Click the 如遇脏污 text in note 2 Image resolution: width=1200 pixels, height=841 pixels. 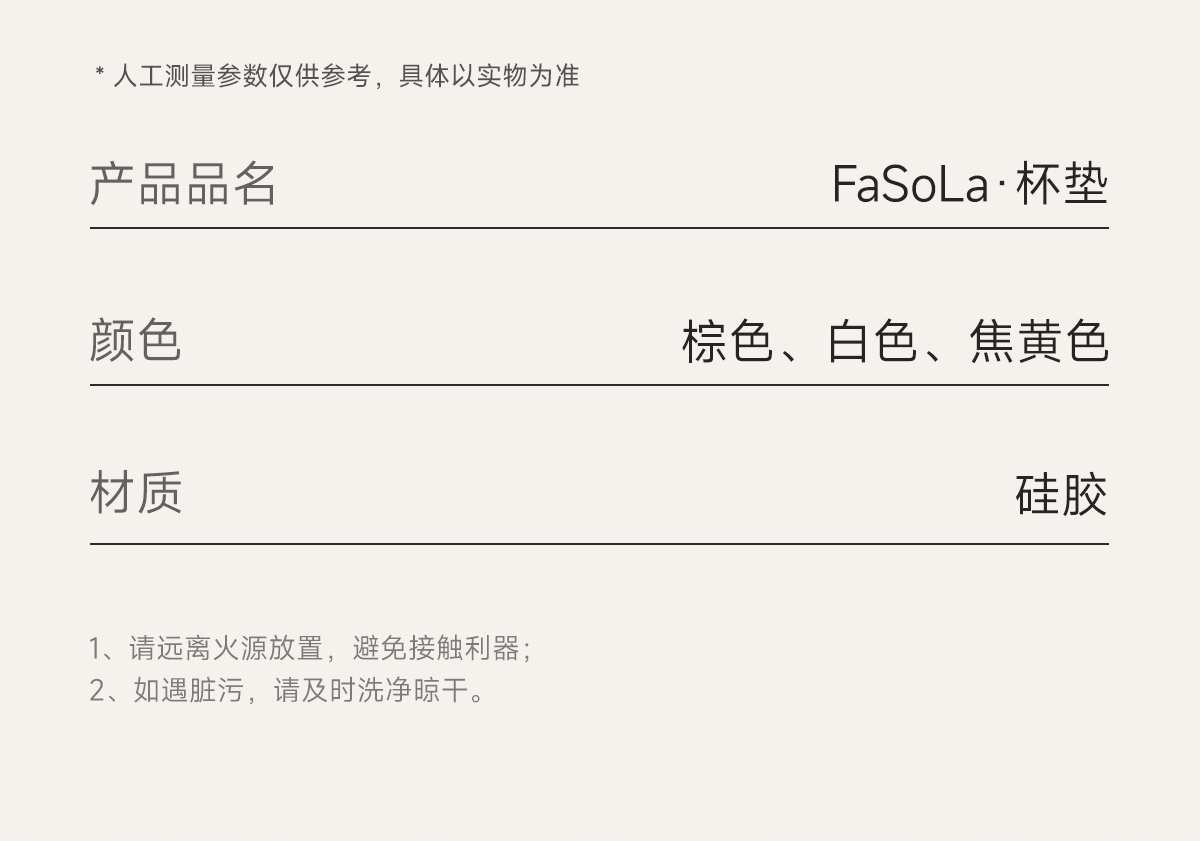pos(188,690)
